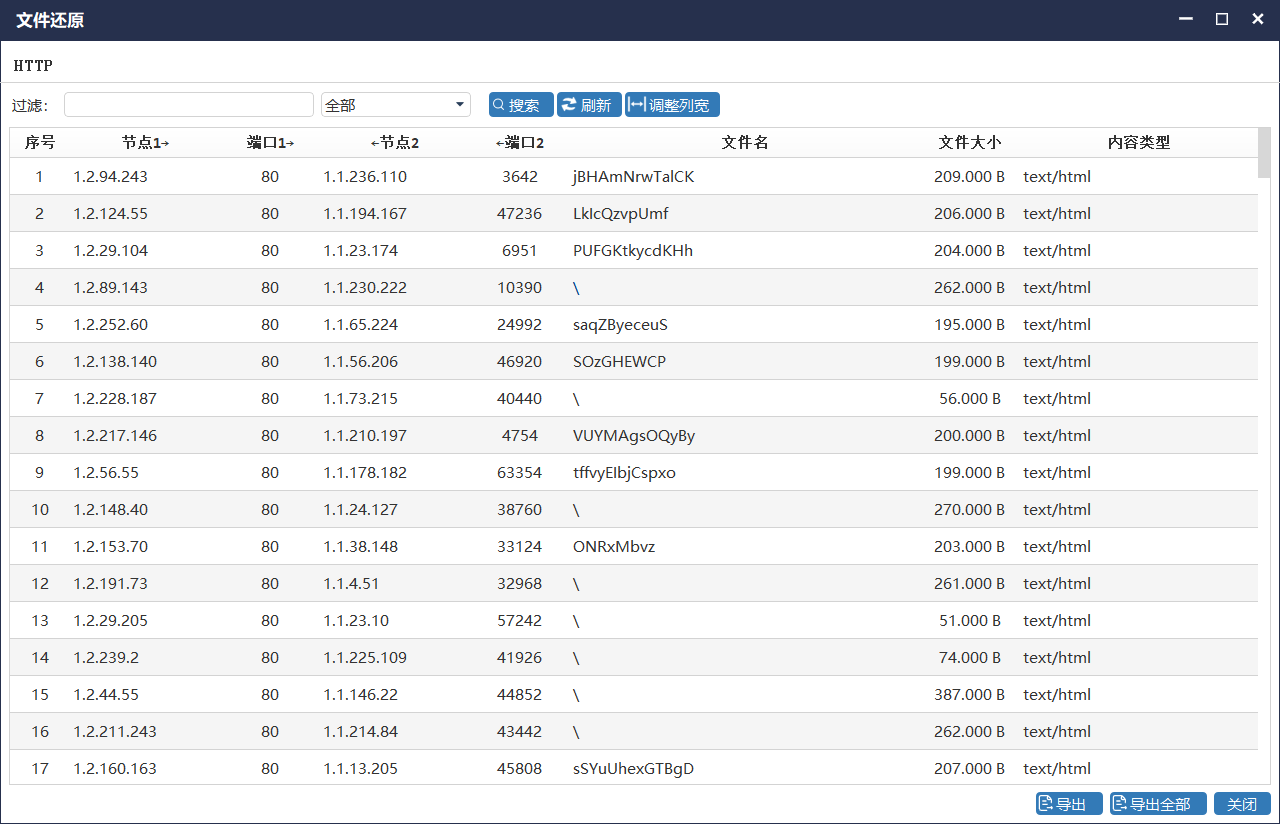This screenshot has height=824, width=1280.
Task: Click file size 51.000 B
Action: tap(970, 621)
